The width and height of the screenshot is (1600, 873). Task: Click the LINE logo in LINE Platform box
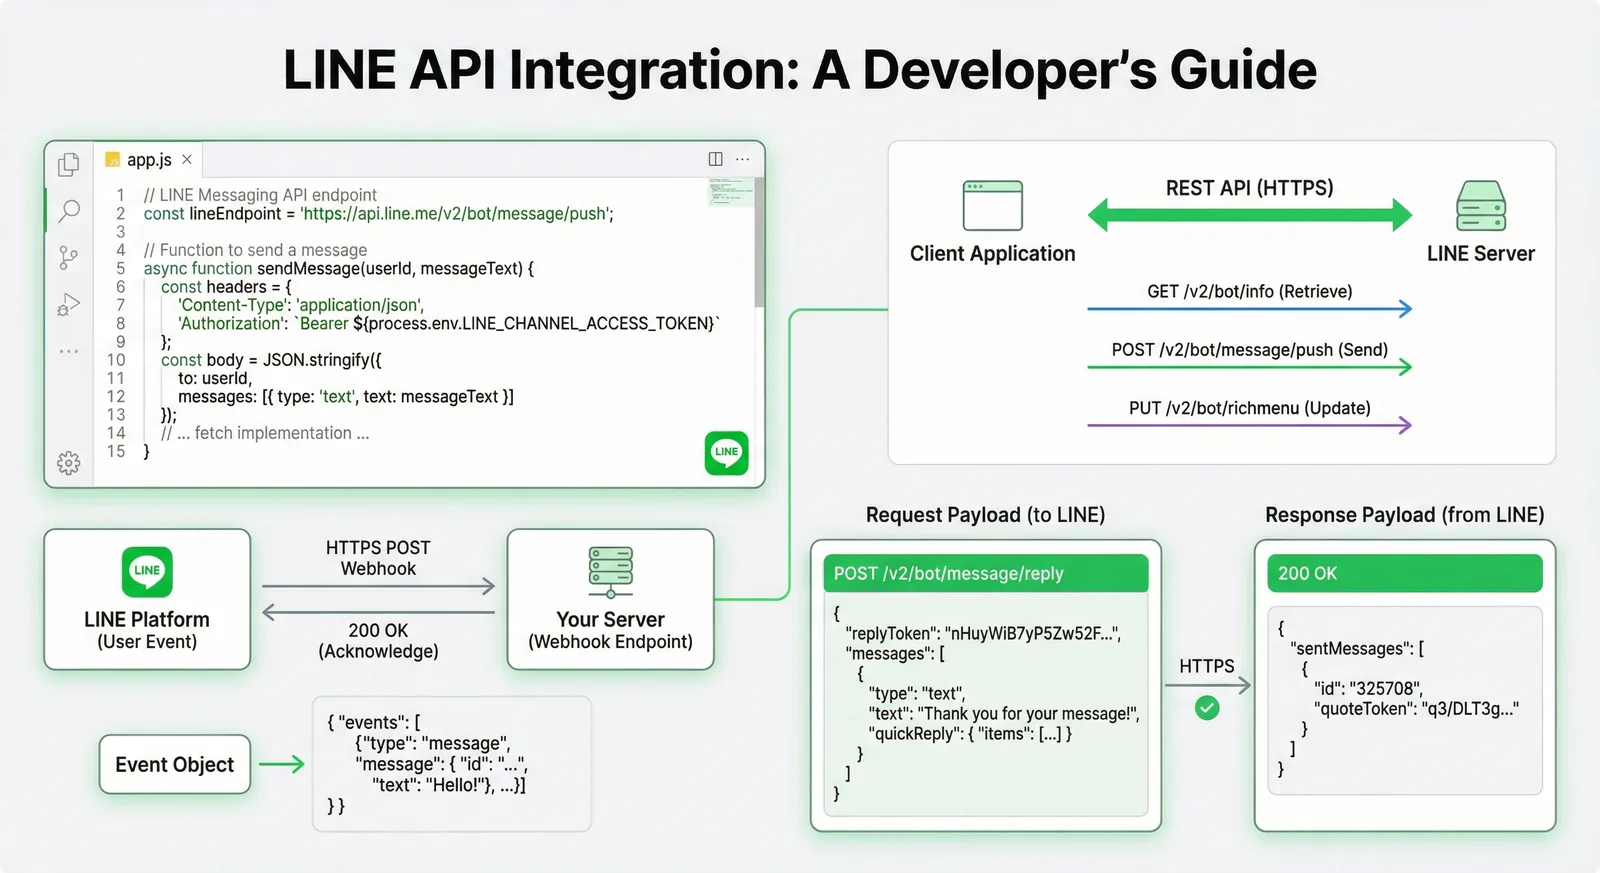point(147,571)
